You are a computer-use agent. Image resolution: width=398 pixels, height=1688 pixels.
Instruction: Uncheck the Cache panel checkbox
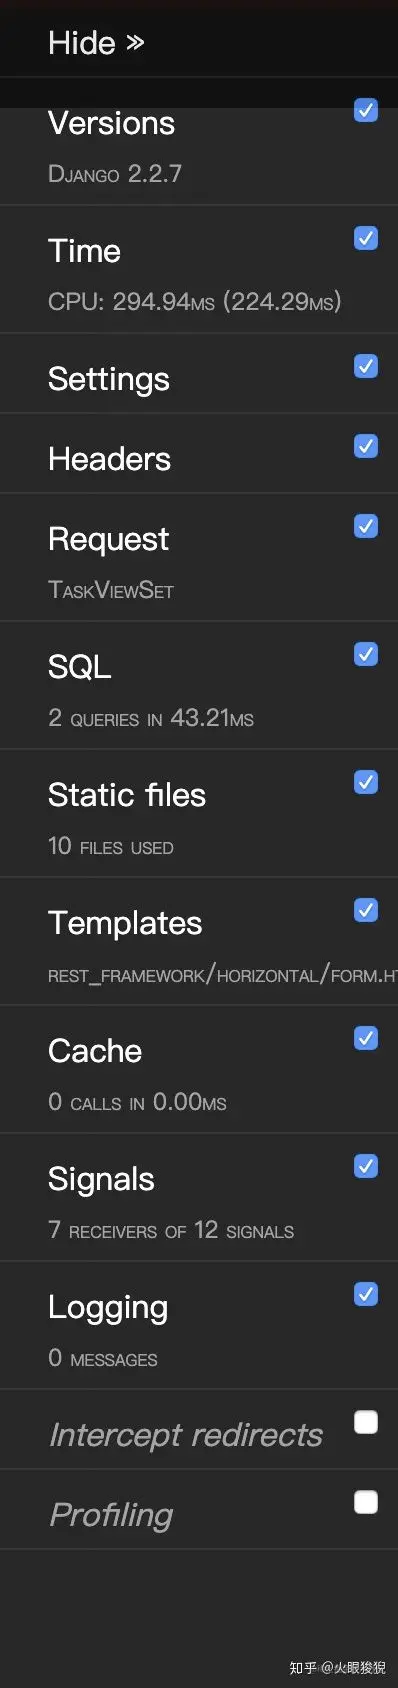click(366, 1038)
